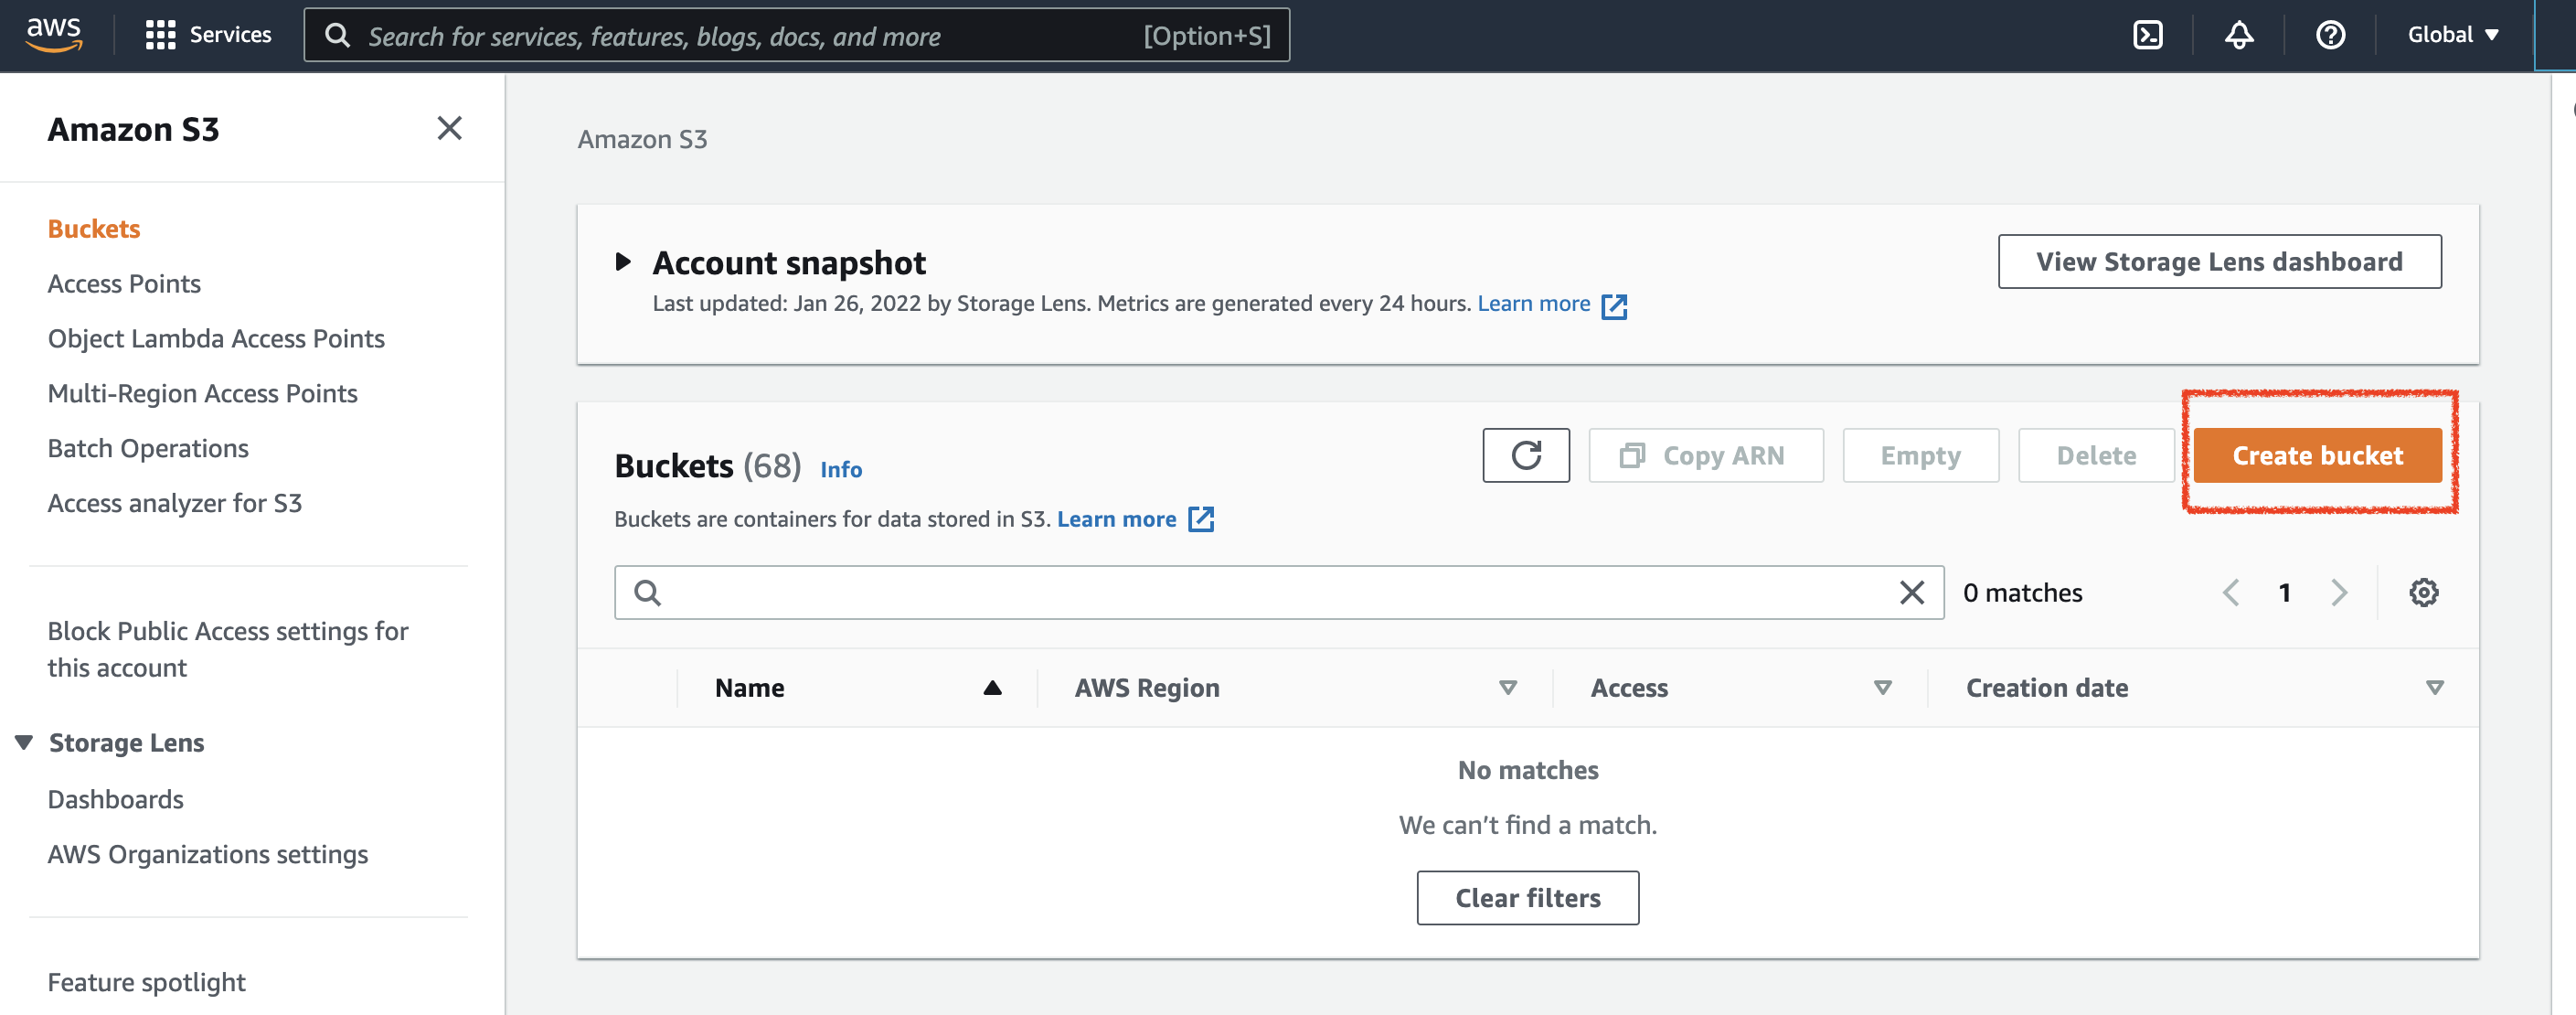This screenshot has width=2576, height=1015.
Task: Close the Amazon S3 side panel
Action: click(x=449, y=128)
